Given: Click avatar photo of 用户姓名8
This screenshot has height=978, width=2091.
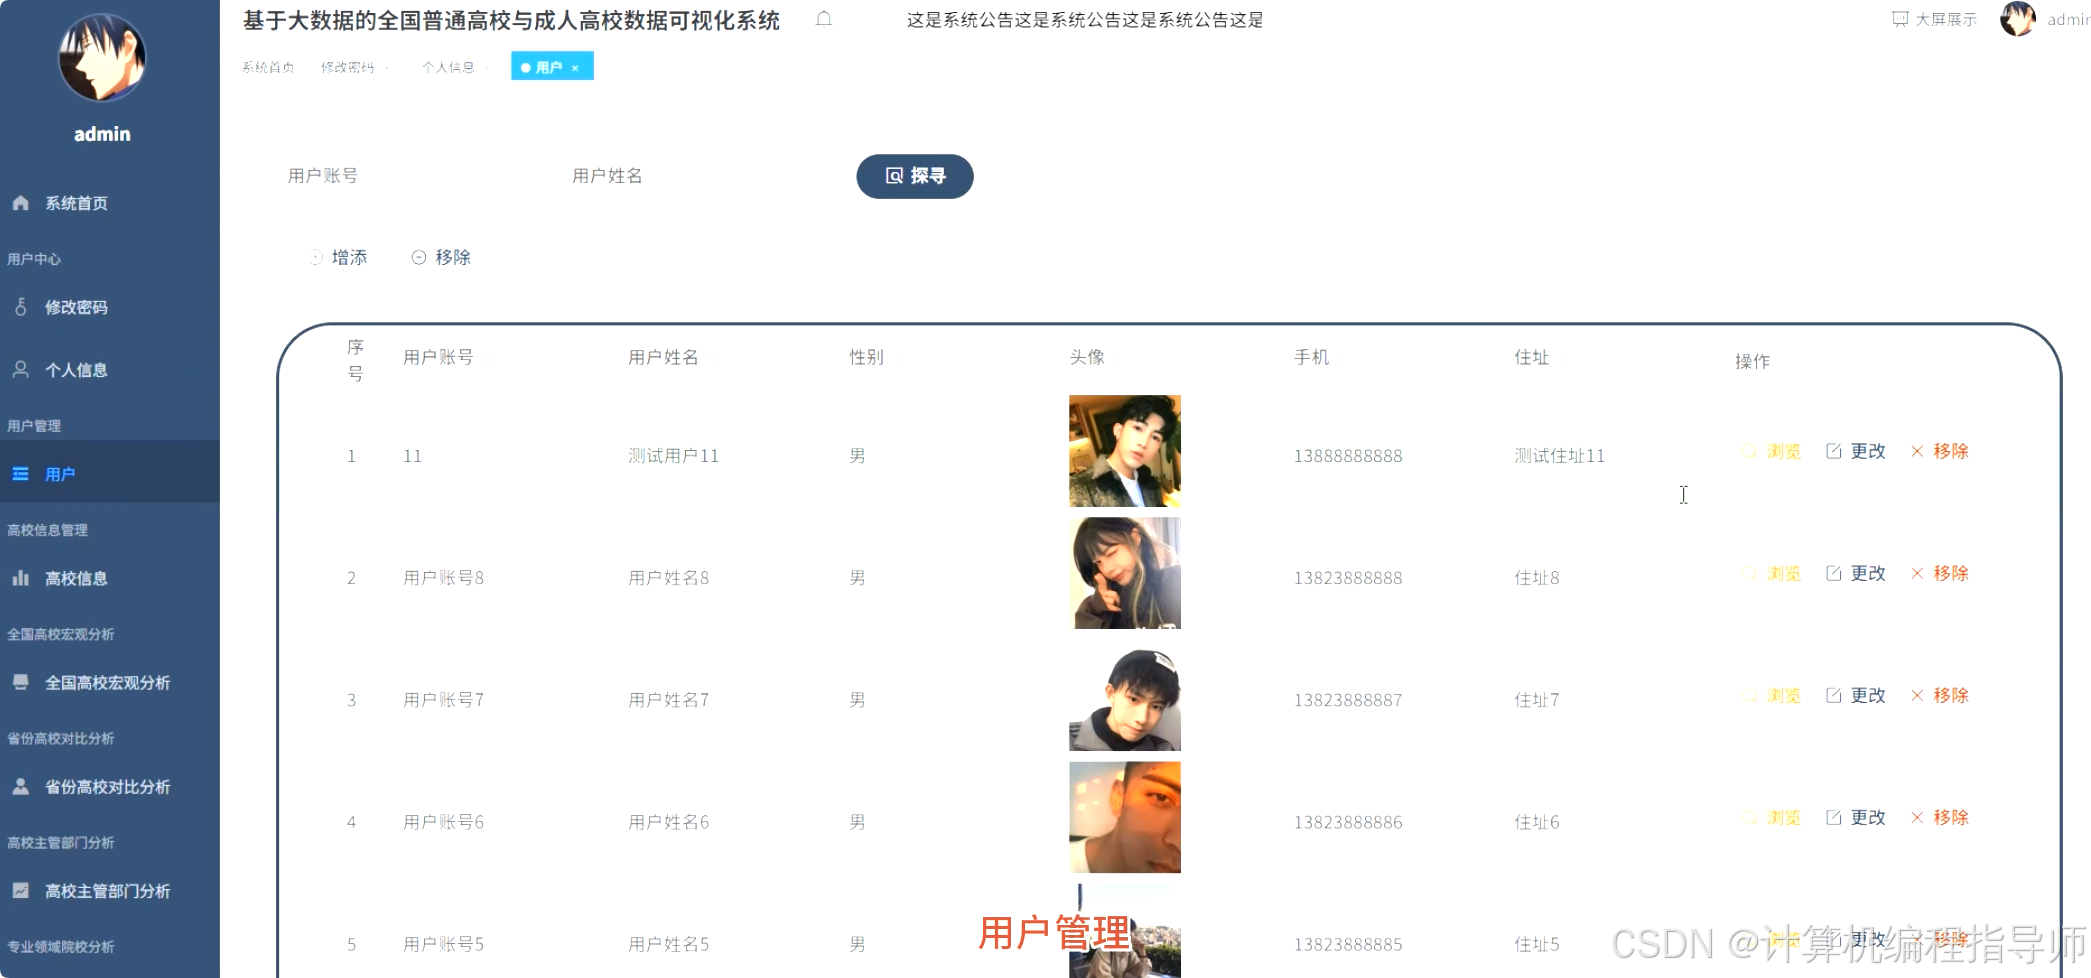Looking at the screenshot, I should coord(1125,573).
